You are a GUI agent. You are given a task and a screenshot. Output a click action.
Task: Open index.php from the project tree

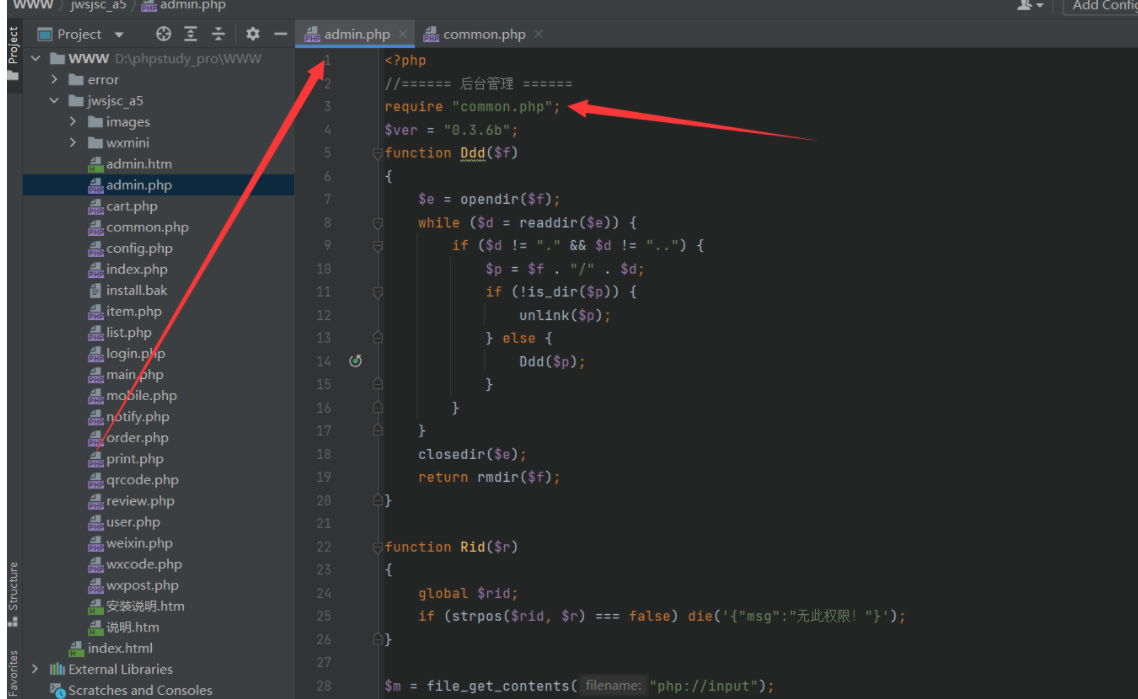click(128, 269)
